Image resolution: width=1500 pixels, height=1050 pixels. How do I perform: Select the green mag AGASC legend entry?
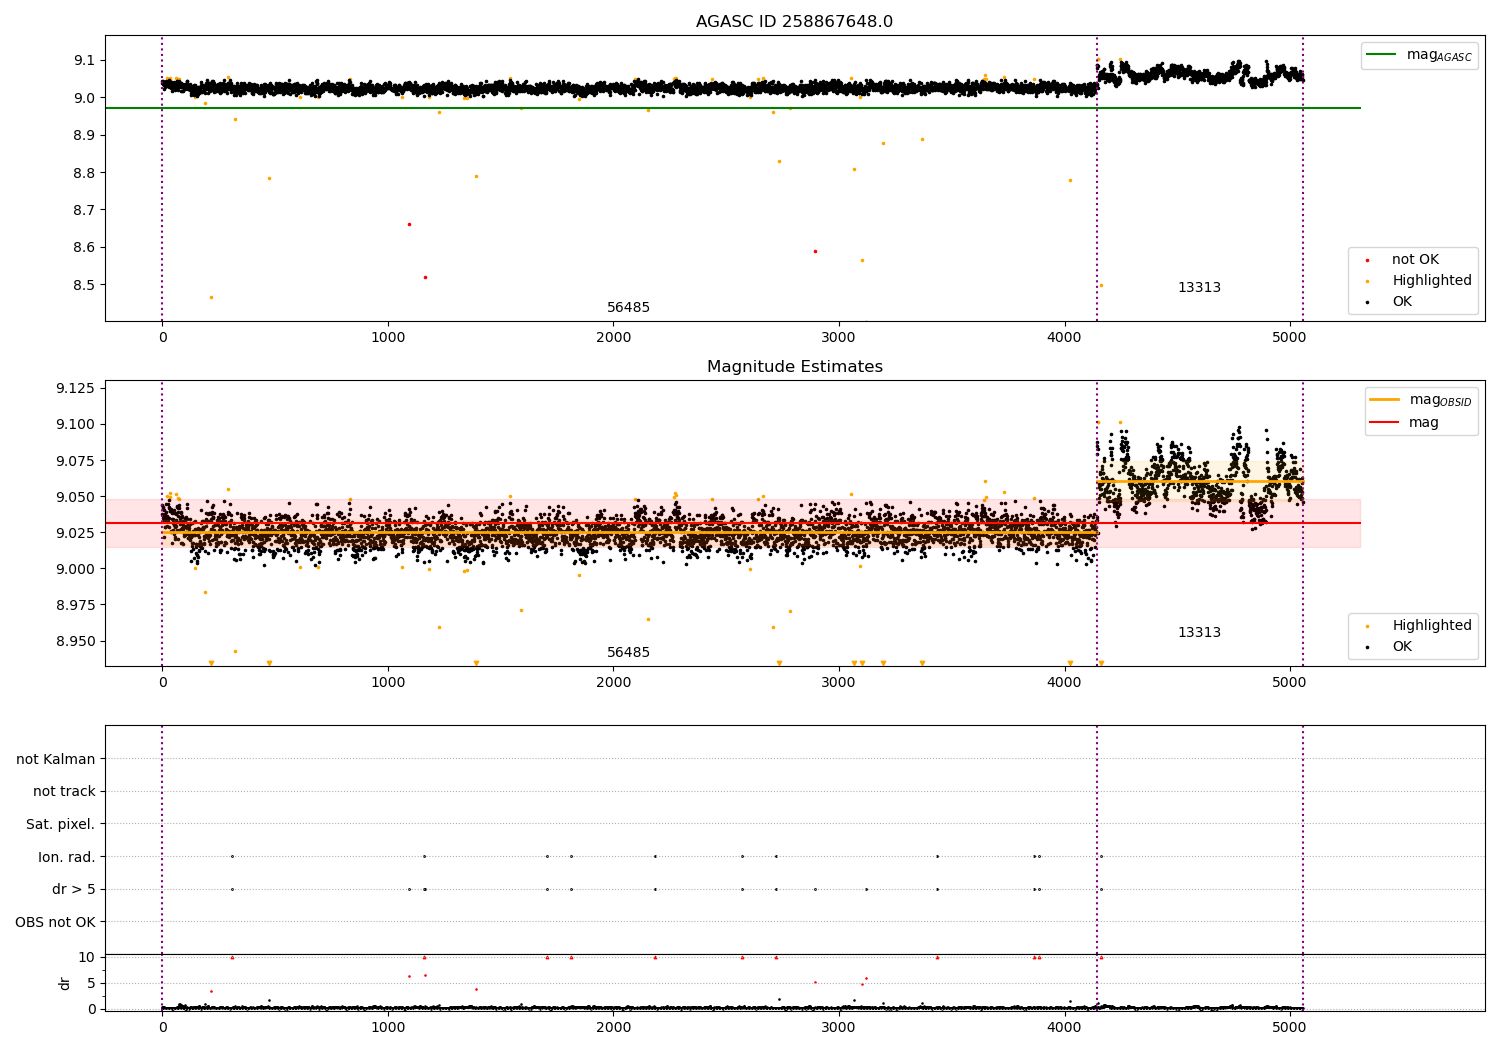coord(1419,55)
